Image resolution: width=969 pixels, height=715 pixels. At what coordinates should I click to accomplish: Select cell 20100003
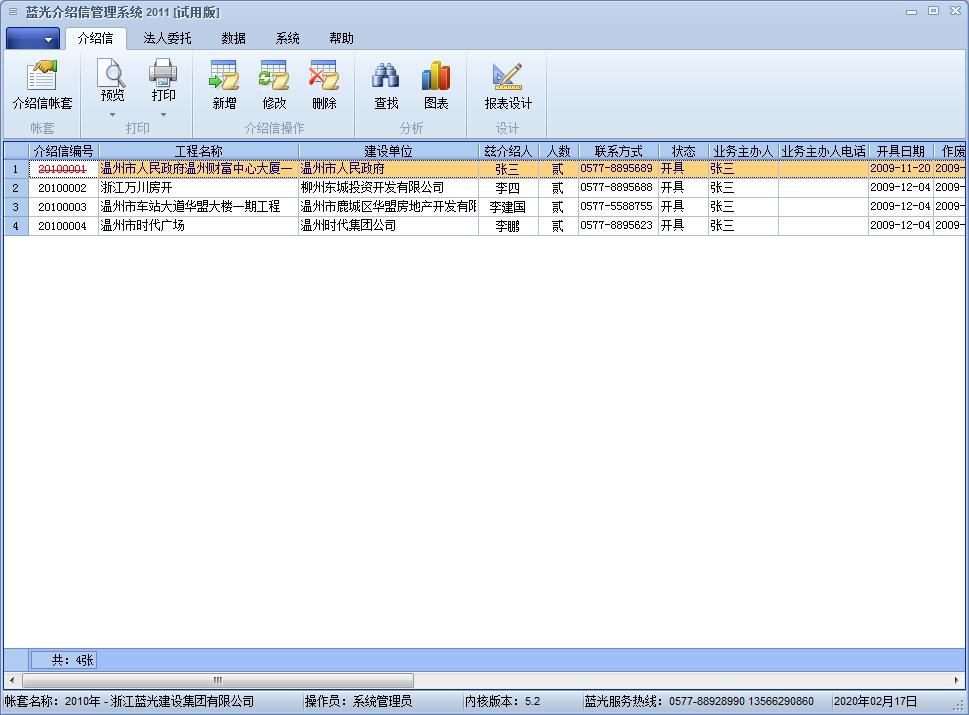(x=63, y=207)
